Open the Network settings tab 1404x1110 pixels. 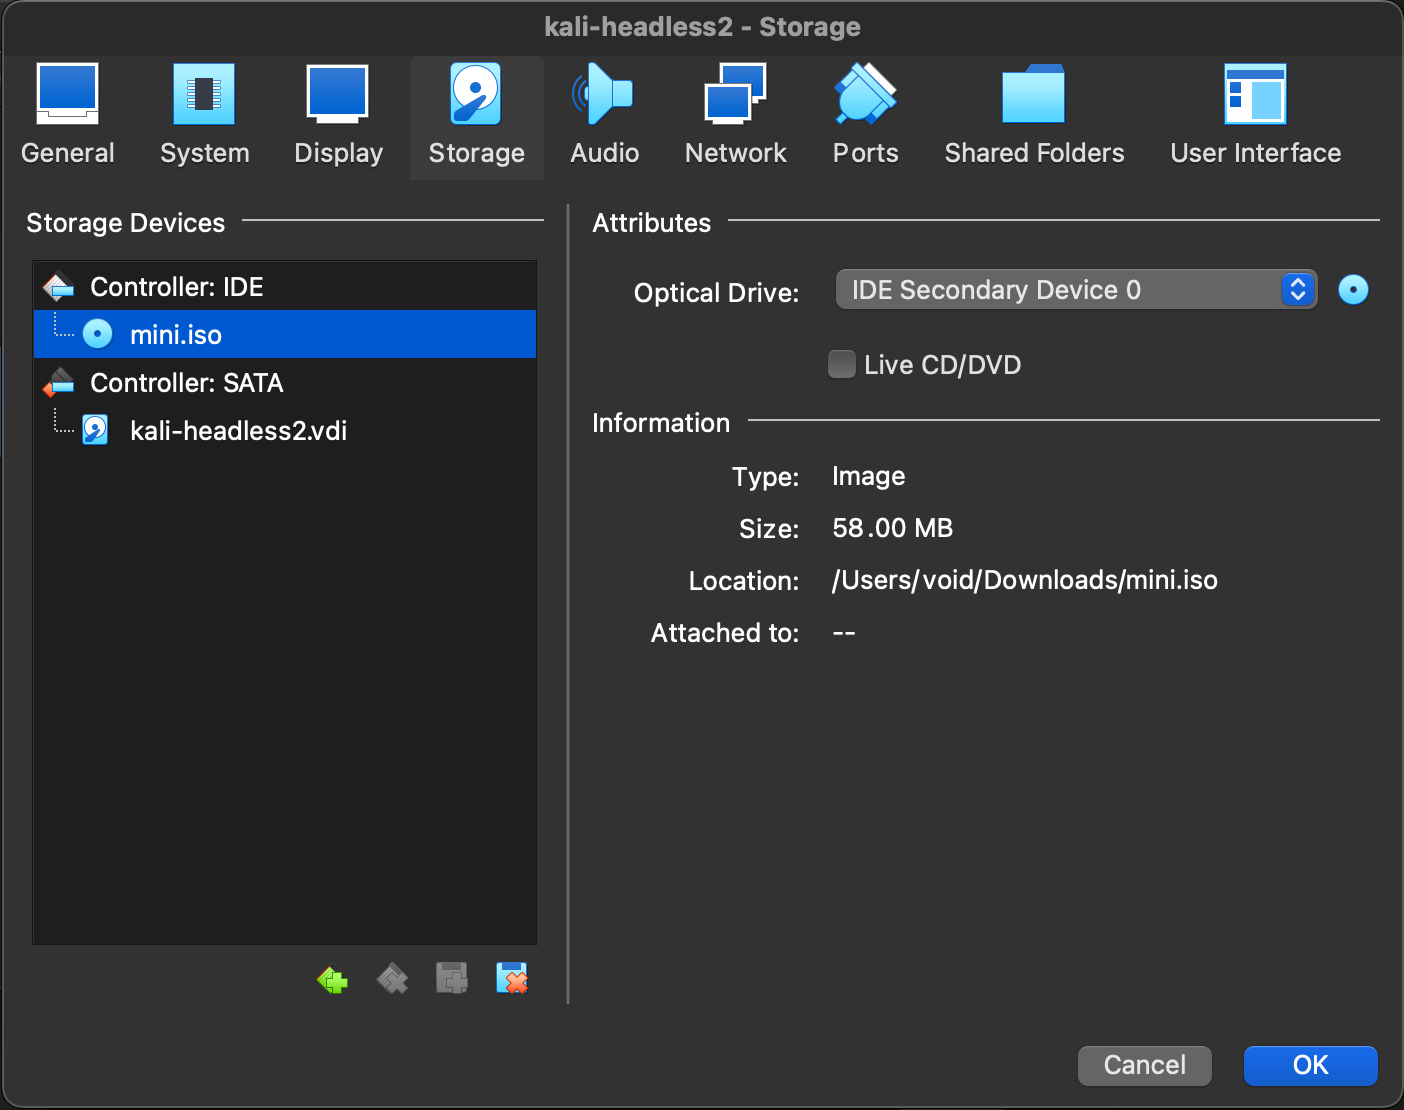(x=735, y=115)
